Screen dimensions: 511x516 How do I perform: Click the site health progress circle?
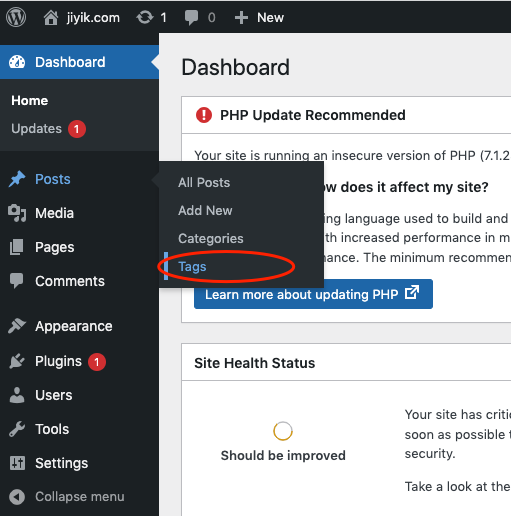pyautogui.click(x=283, y=431)
